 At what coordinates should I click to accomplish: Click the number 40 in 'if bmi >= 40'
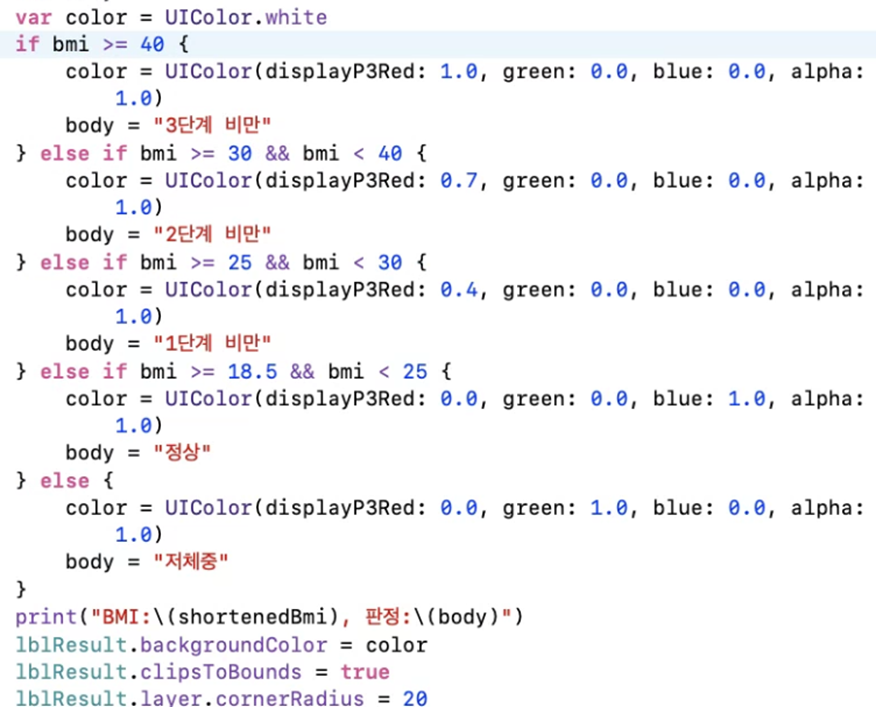(x=153, y=44)
